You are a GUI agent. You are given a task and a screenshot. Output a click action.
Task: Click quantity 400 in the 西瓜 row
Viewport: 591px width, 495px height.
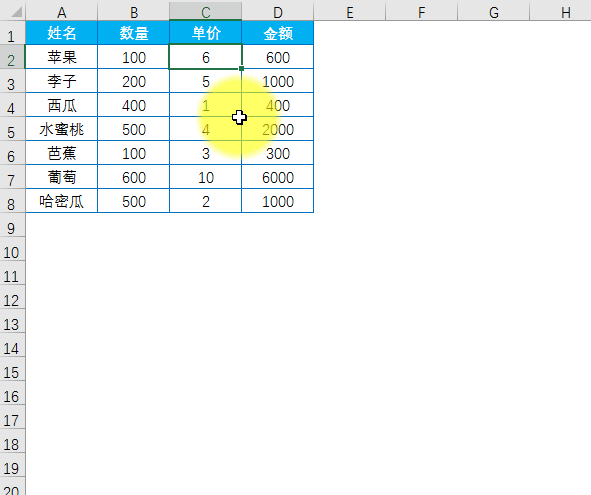click(x=133, y=105)
